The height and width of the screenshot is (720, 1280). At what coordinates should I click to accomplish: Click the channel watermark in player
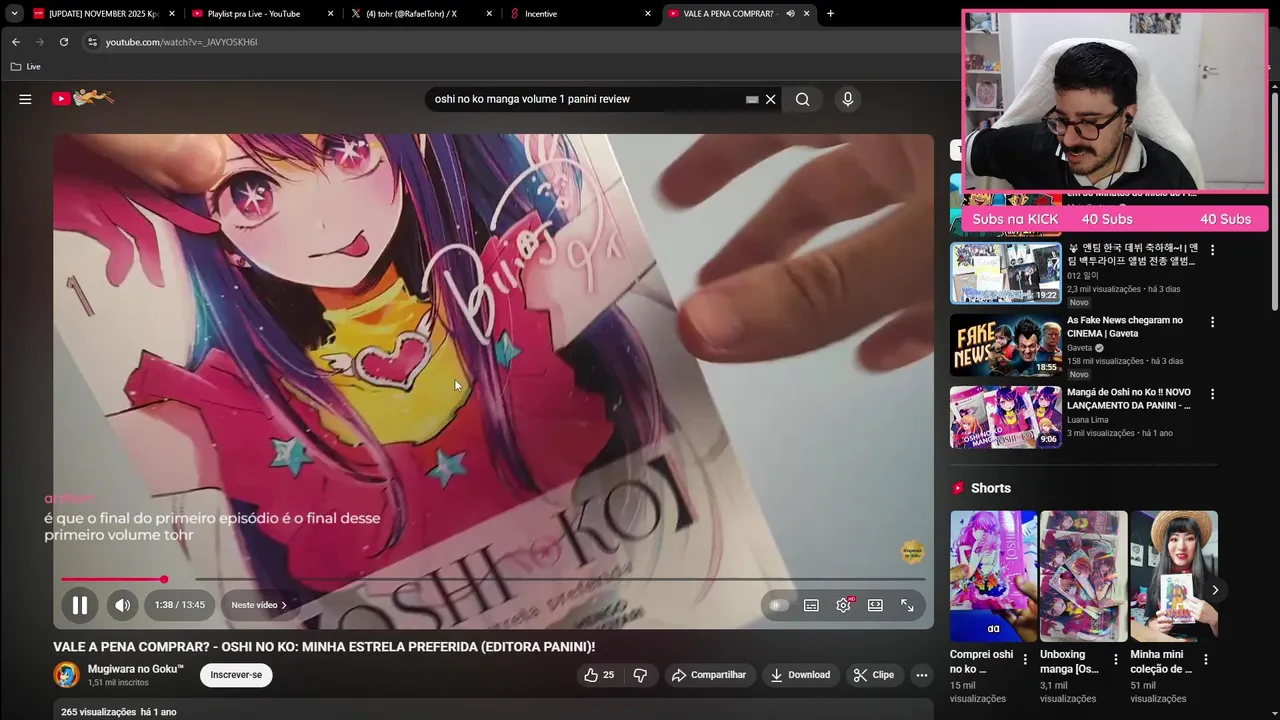912,552
